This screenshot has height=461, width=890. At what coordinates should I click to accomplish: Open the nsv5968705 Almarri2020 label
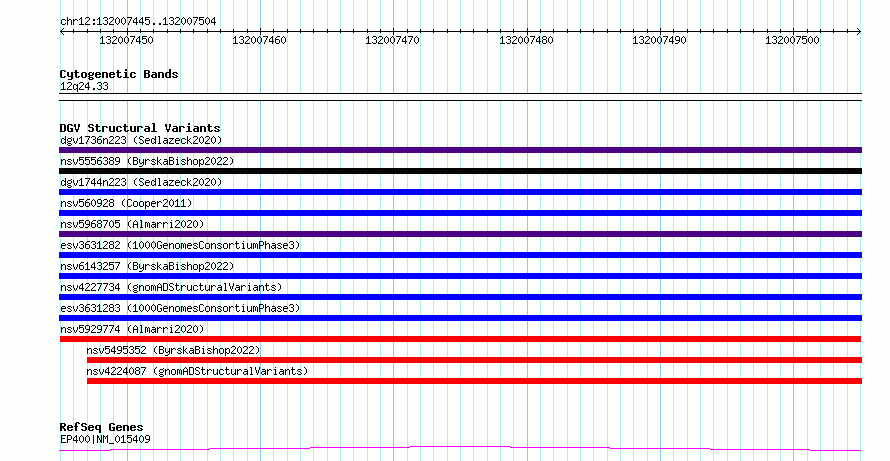(132, 224)
